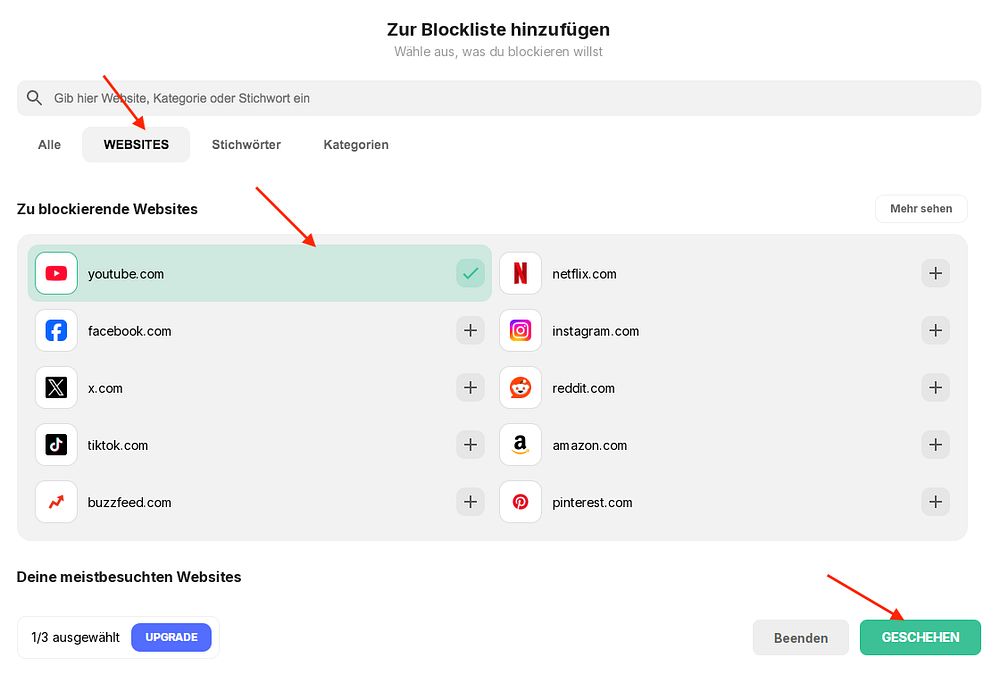Focus the website search input field
This screenshot has height=674, width=1000.
tap(499, 98)
